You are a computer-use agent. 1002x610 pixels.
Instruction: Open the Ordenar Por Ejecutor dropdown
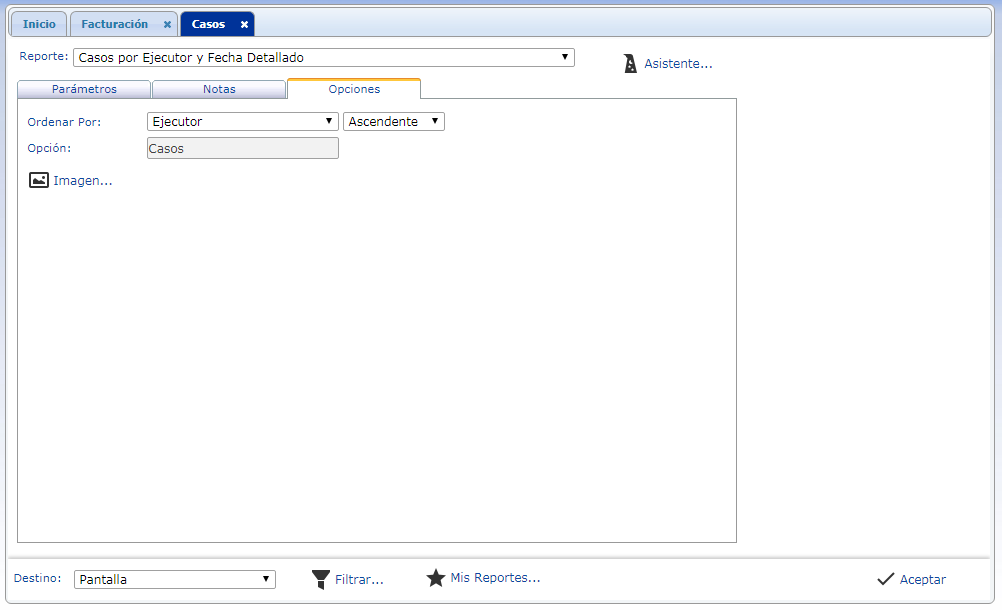(243, 121)
